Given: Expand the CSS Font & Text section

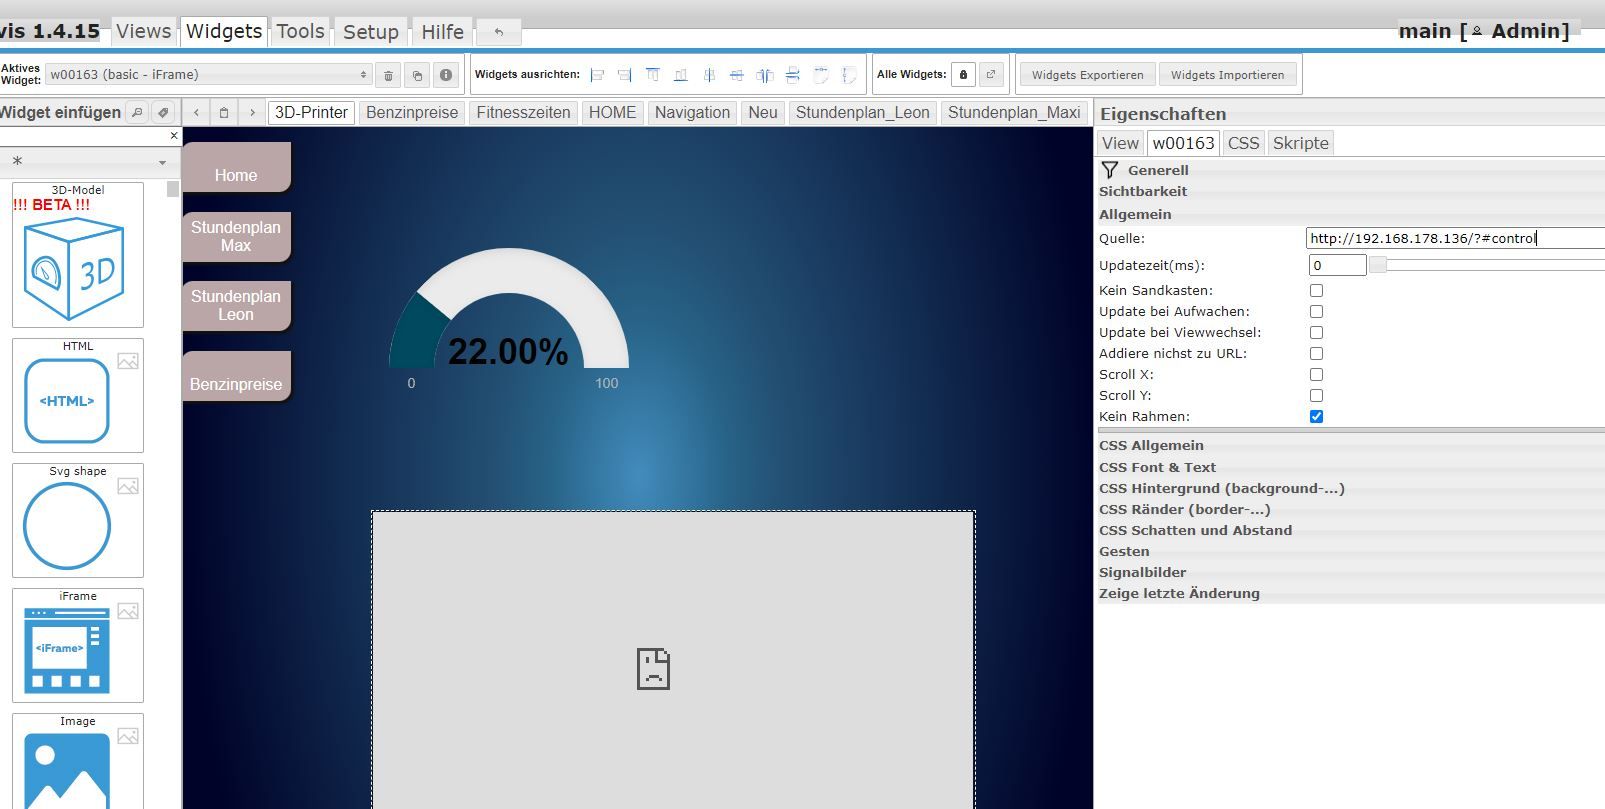Looking at the screenshot, I should 1350,467.
